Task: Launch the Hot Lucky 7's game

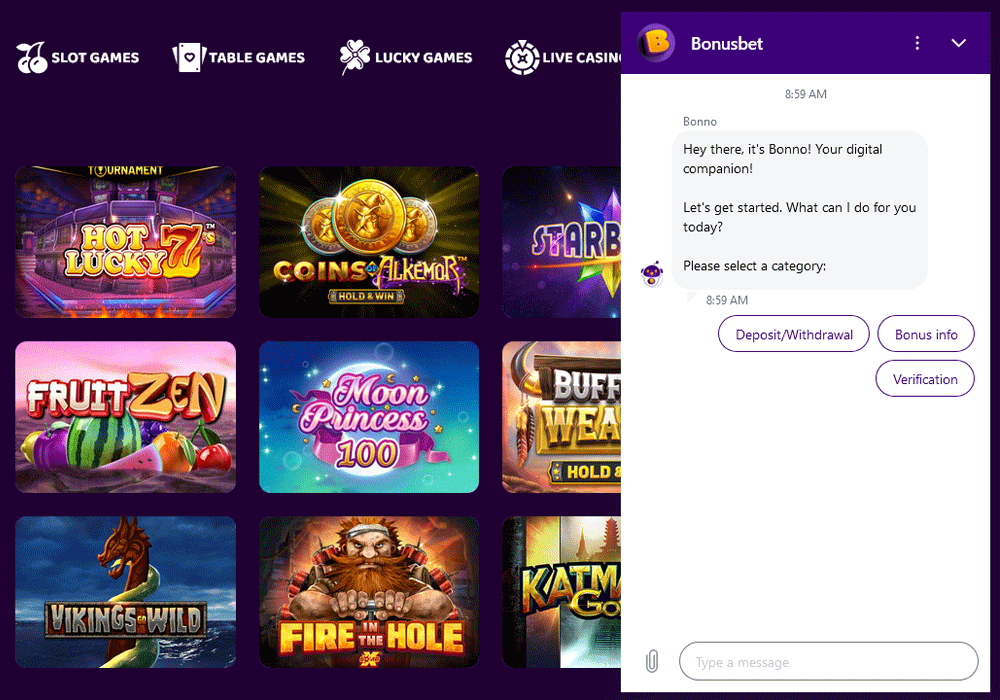Action: tap(126, 242)
